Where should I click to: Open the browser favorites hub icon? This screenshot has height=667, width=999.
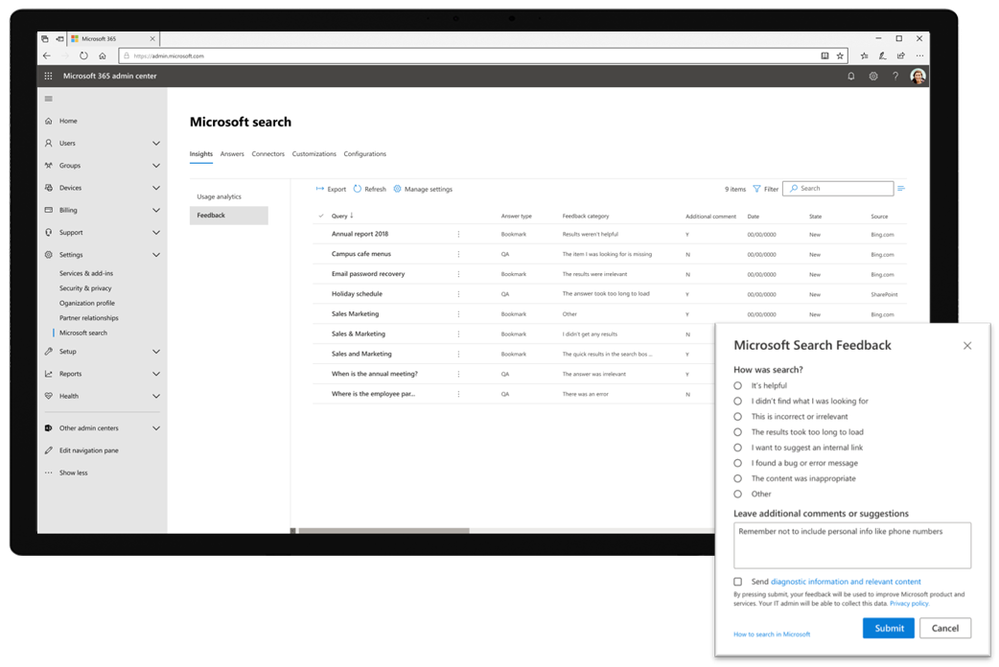864,56
